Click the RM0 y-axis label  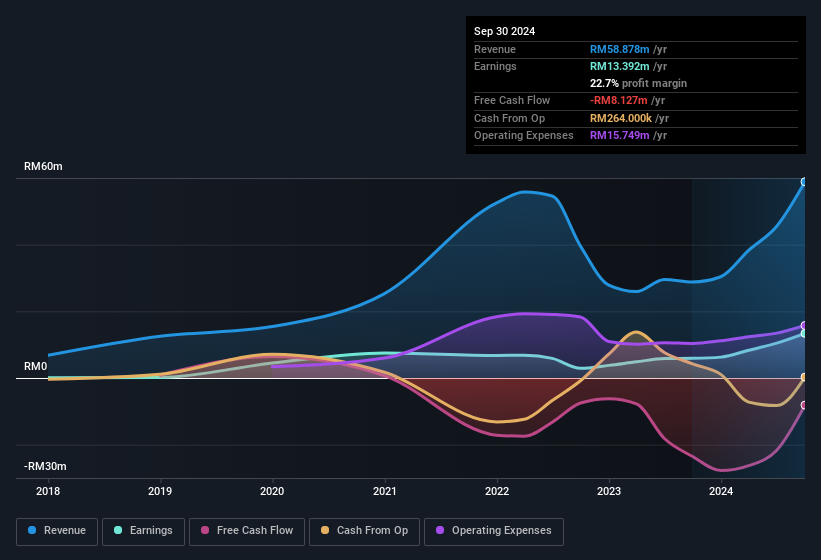coord(36,366)
